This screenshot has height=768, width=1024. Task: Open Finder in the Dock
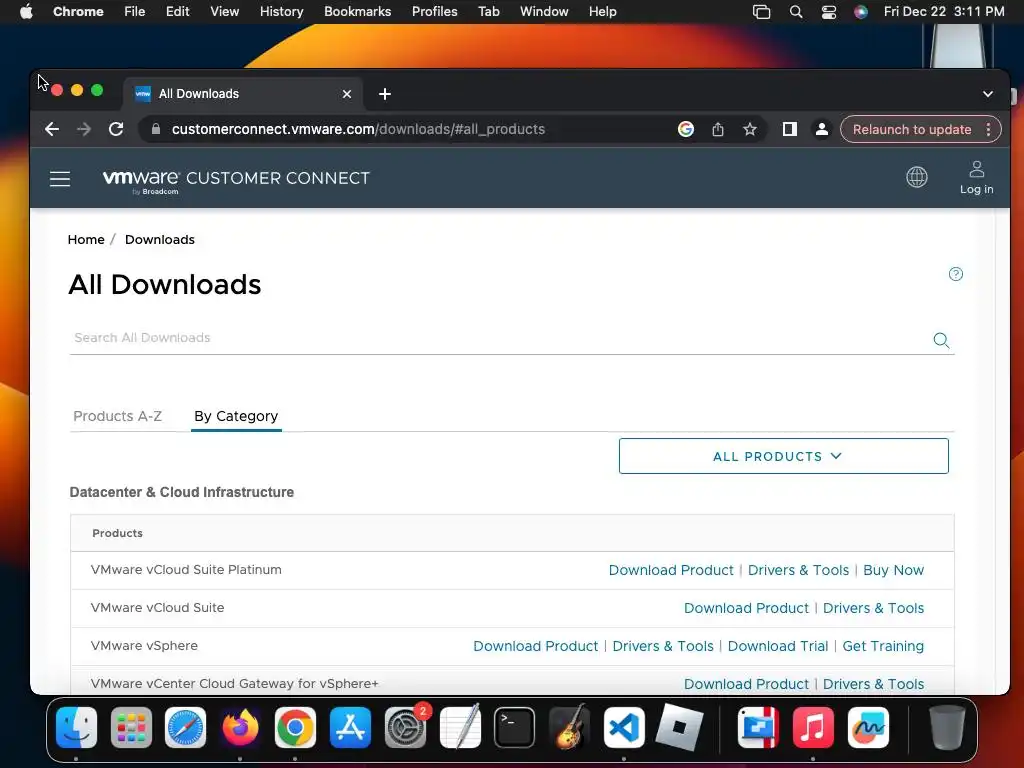point(76,727)
